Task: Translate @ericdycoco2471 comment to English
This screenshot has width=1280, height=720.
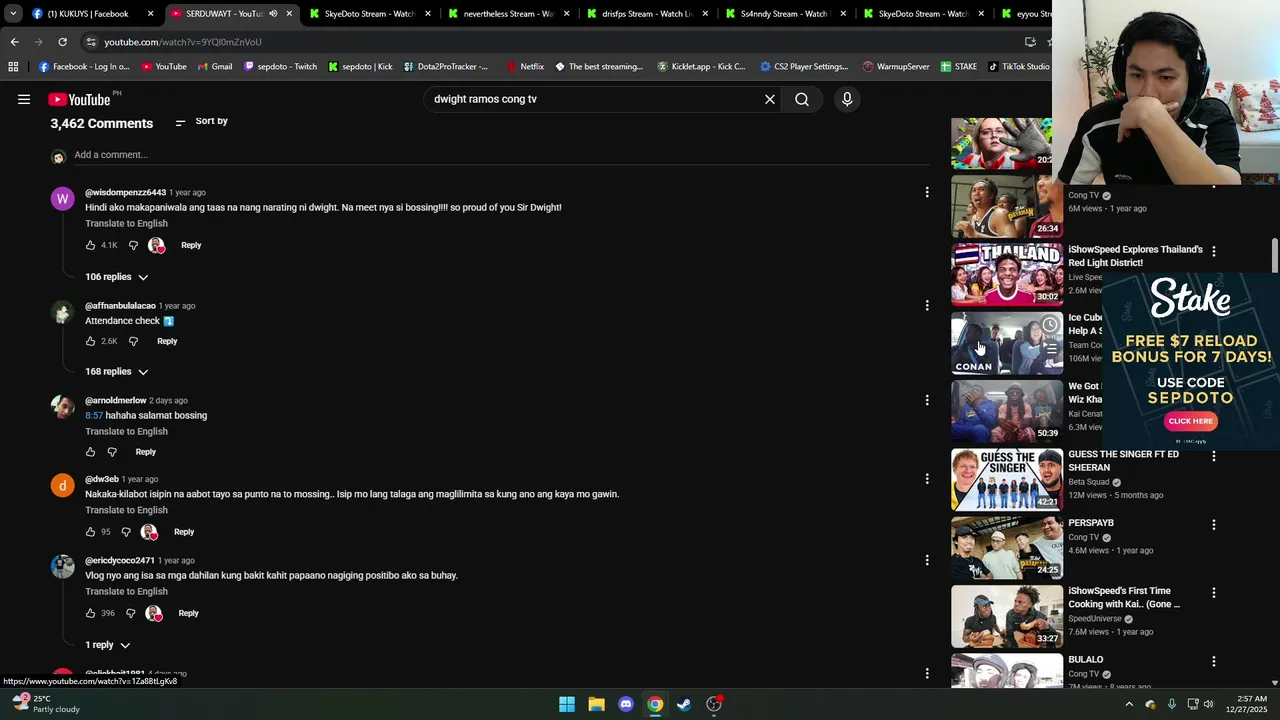Action: (126, 592)
